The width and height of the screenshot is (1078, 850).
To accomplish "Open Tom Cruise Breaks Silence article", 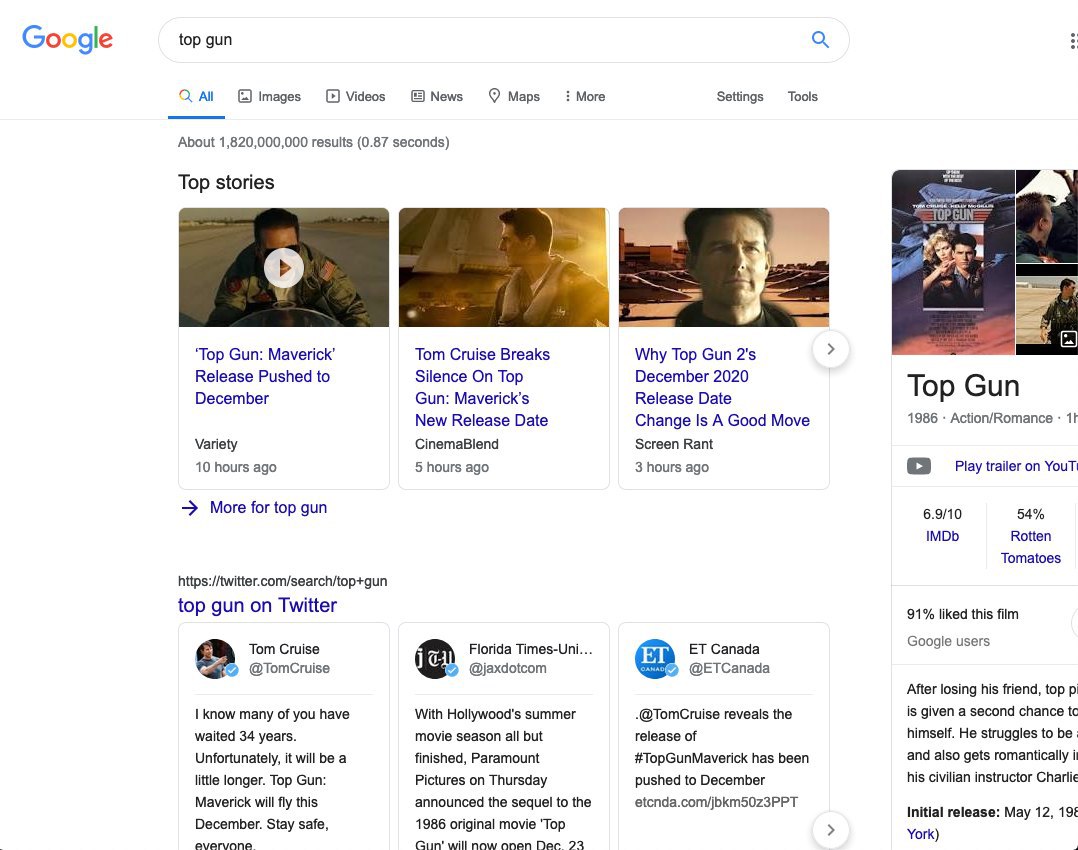I will point(481,387).
